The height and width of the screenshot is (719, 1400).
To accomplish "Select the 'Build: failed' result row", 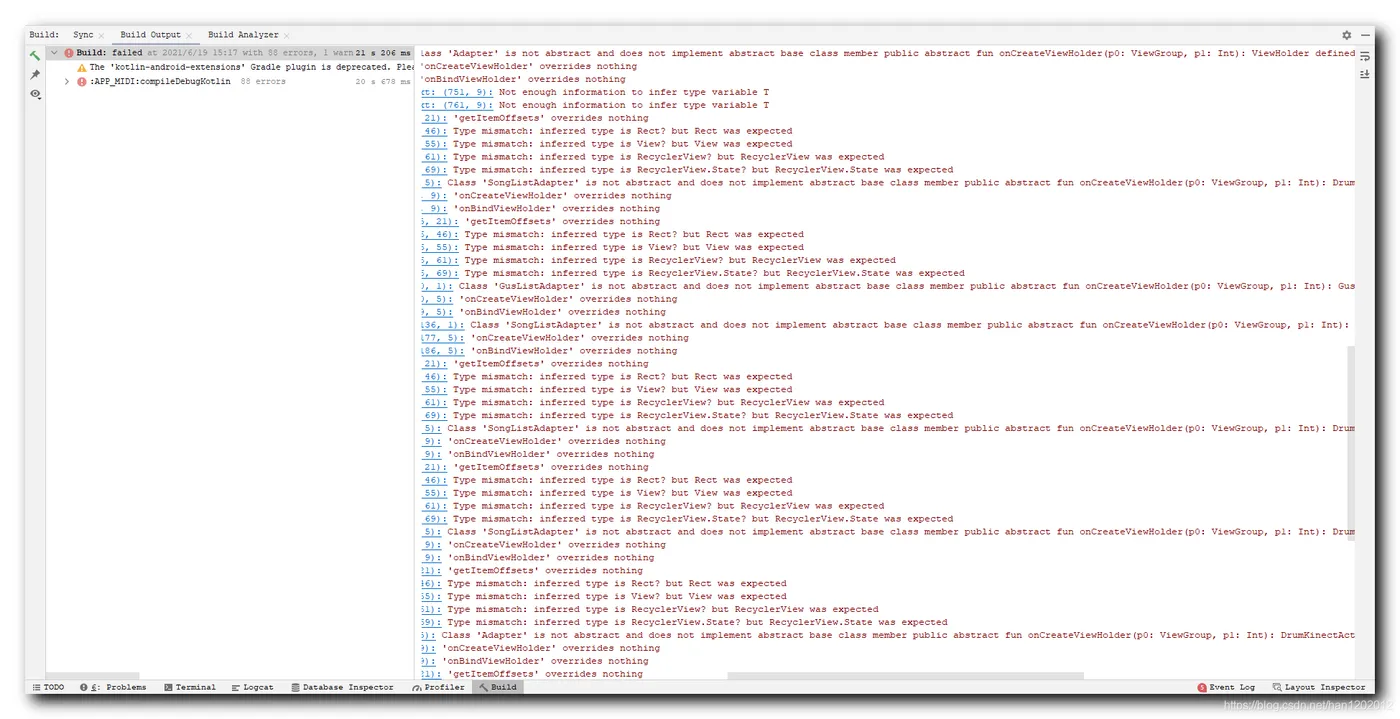I will point(230,53).
